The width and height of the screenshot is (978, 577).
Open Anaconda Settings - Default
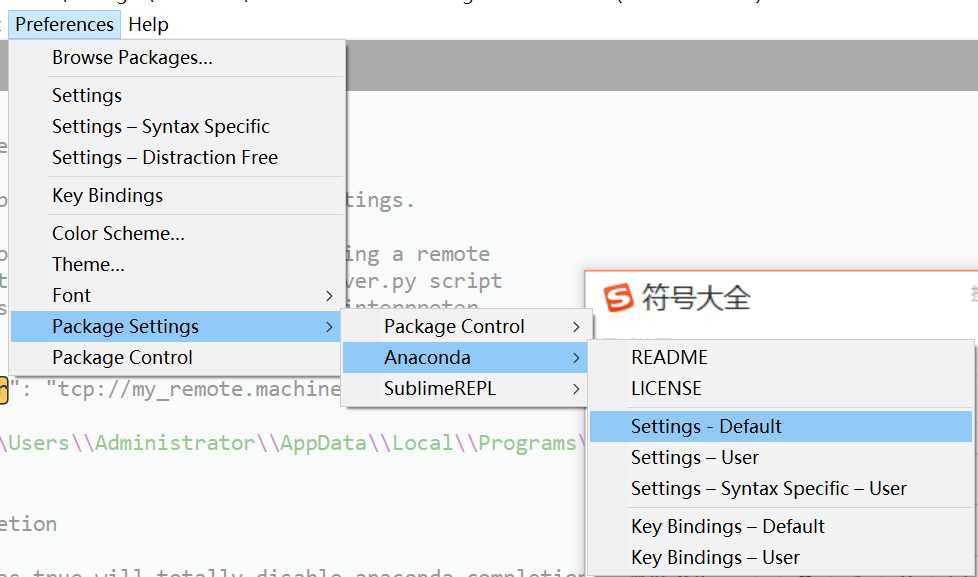tap(781, 427)
